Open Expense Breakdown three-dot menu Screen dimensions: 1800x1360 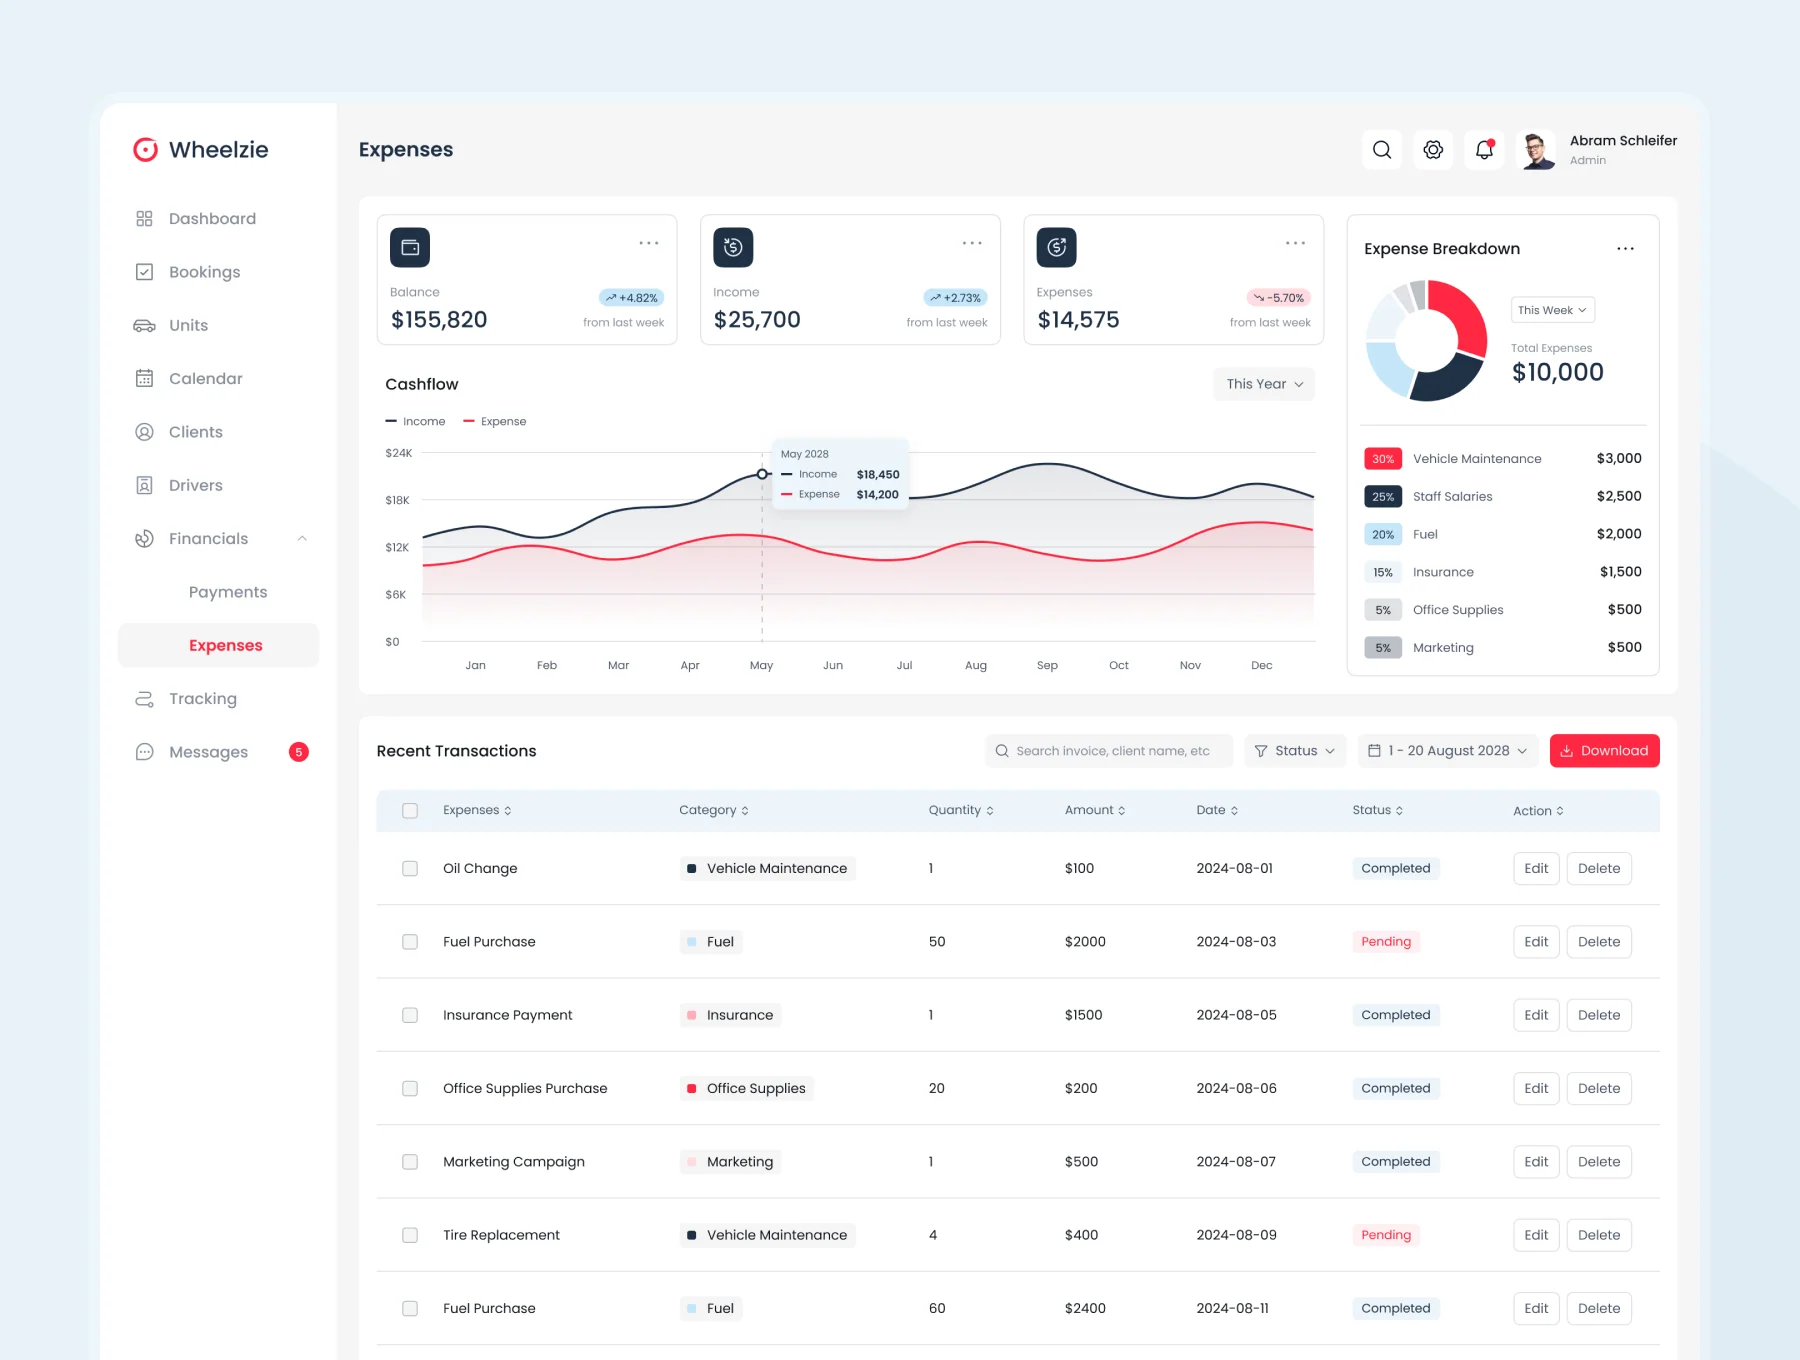tap(1626, 249)
